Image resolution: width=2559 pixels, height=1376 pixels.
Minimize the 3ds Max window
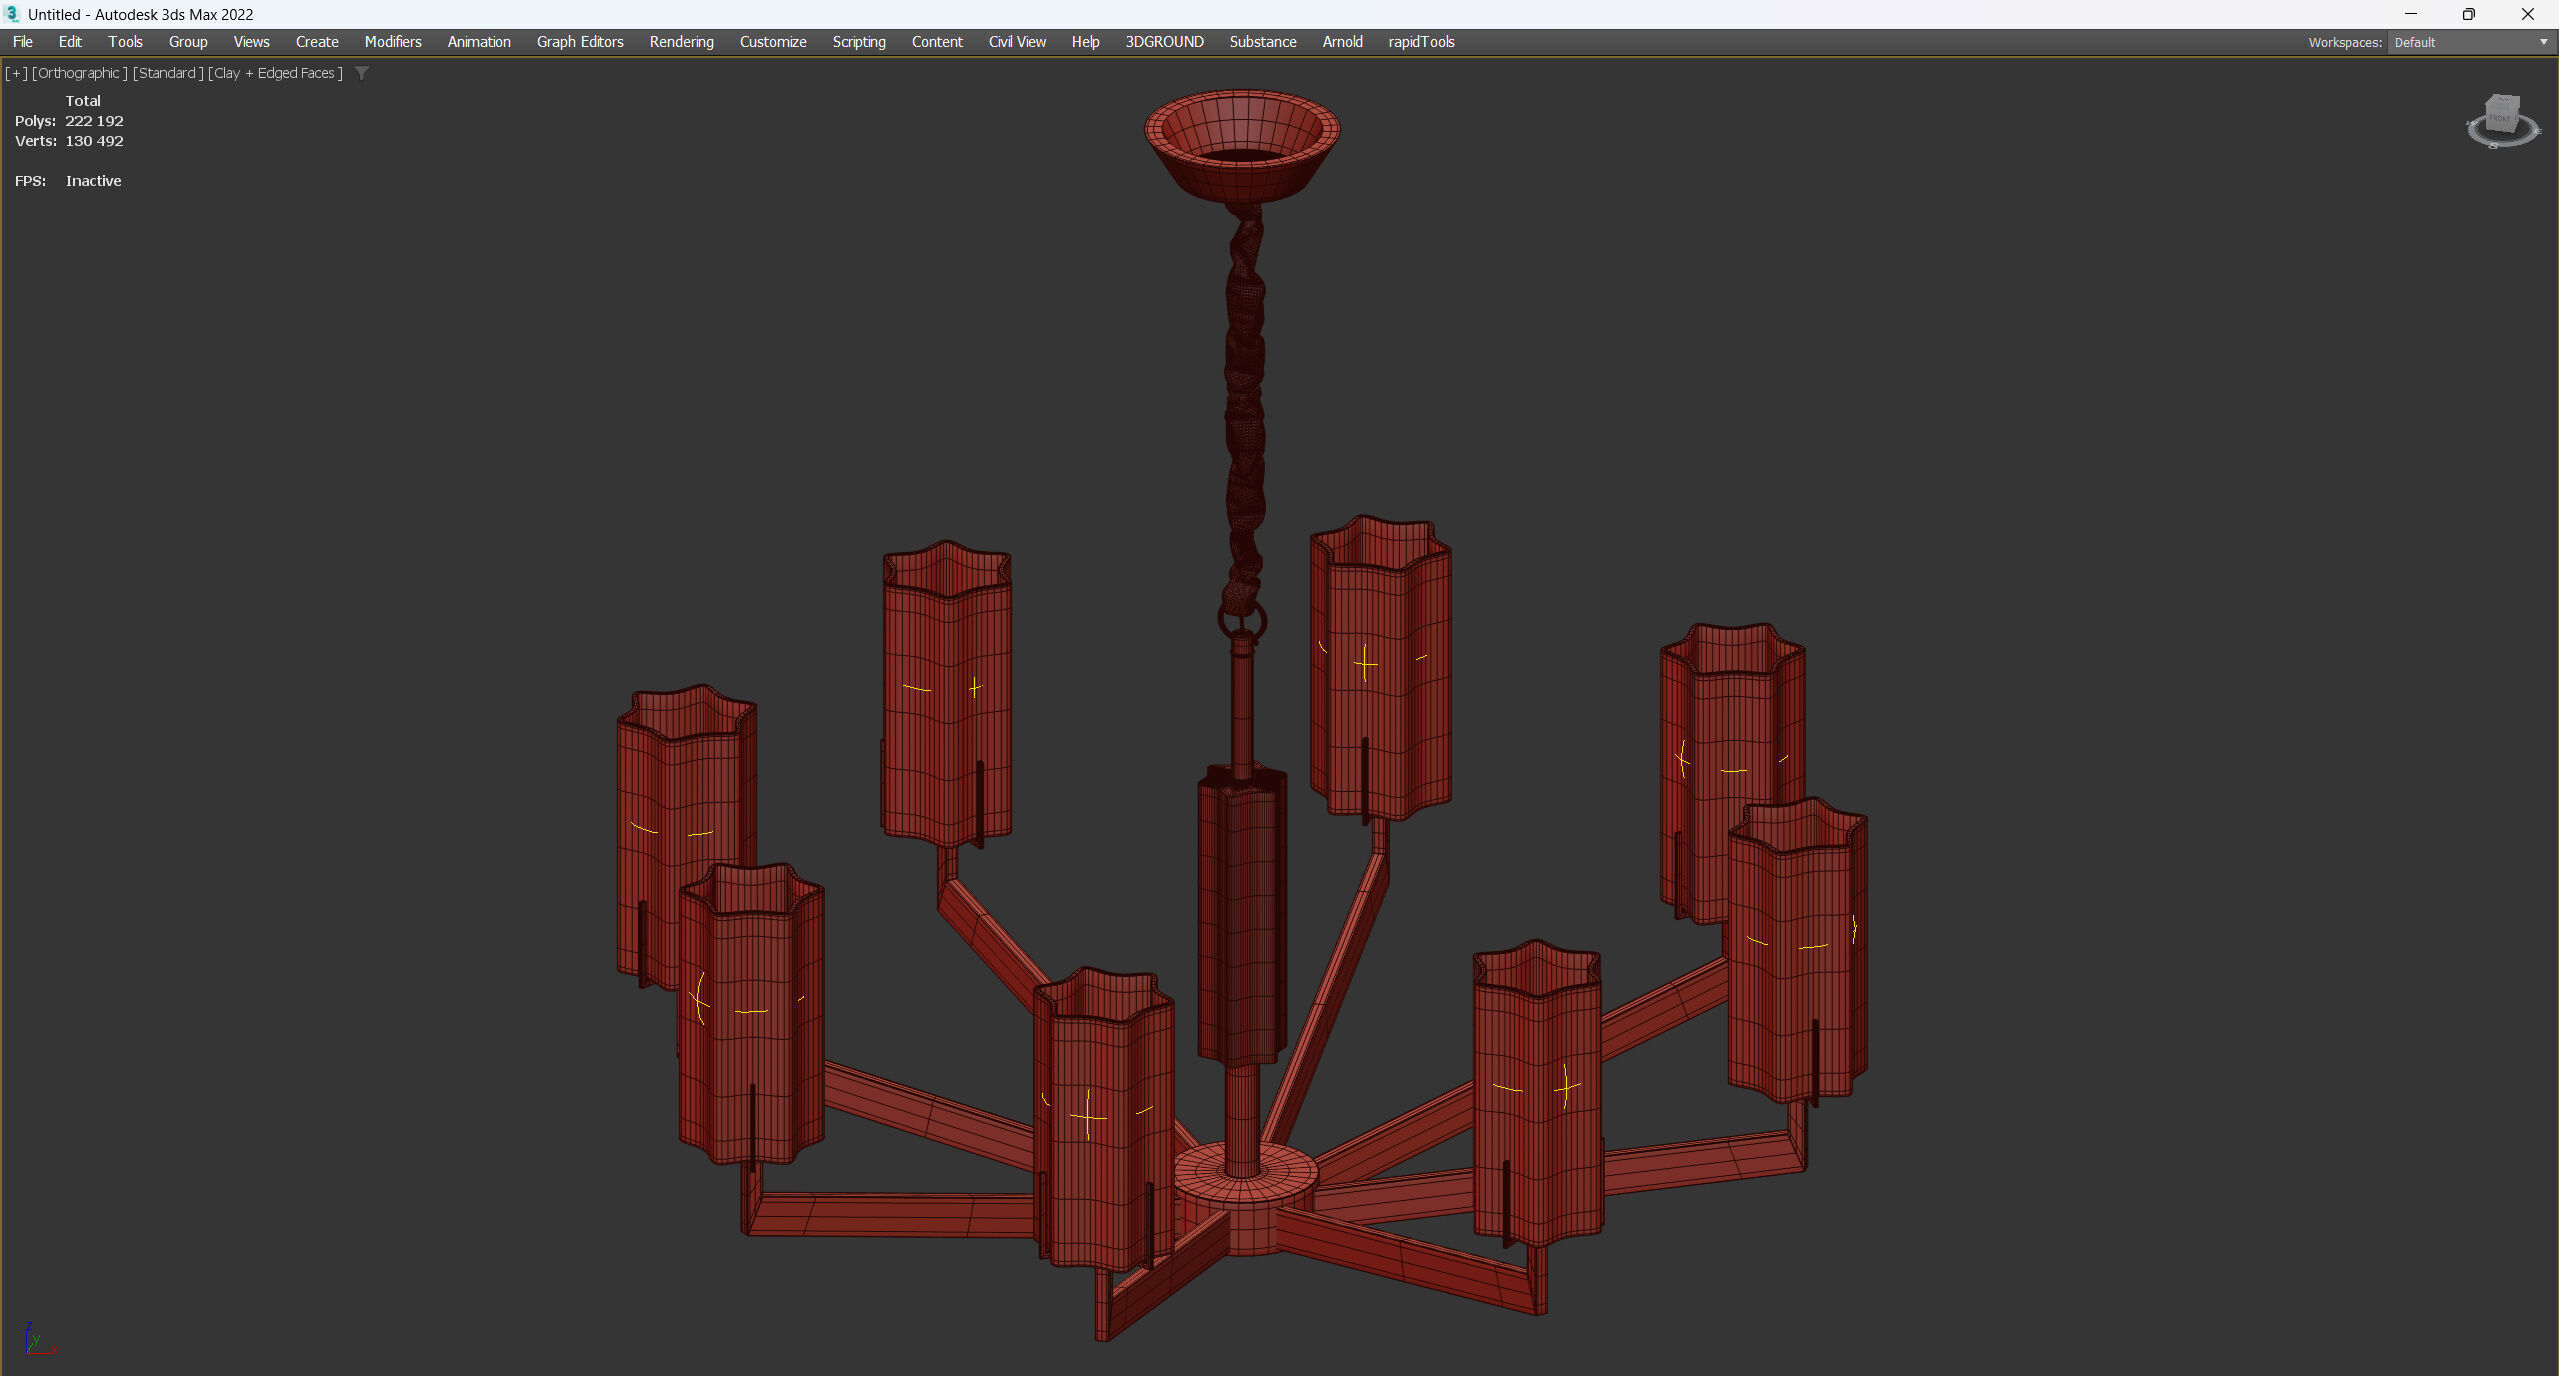tap(2410, 14)
